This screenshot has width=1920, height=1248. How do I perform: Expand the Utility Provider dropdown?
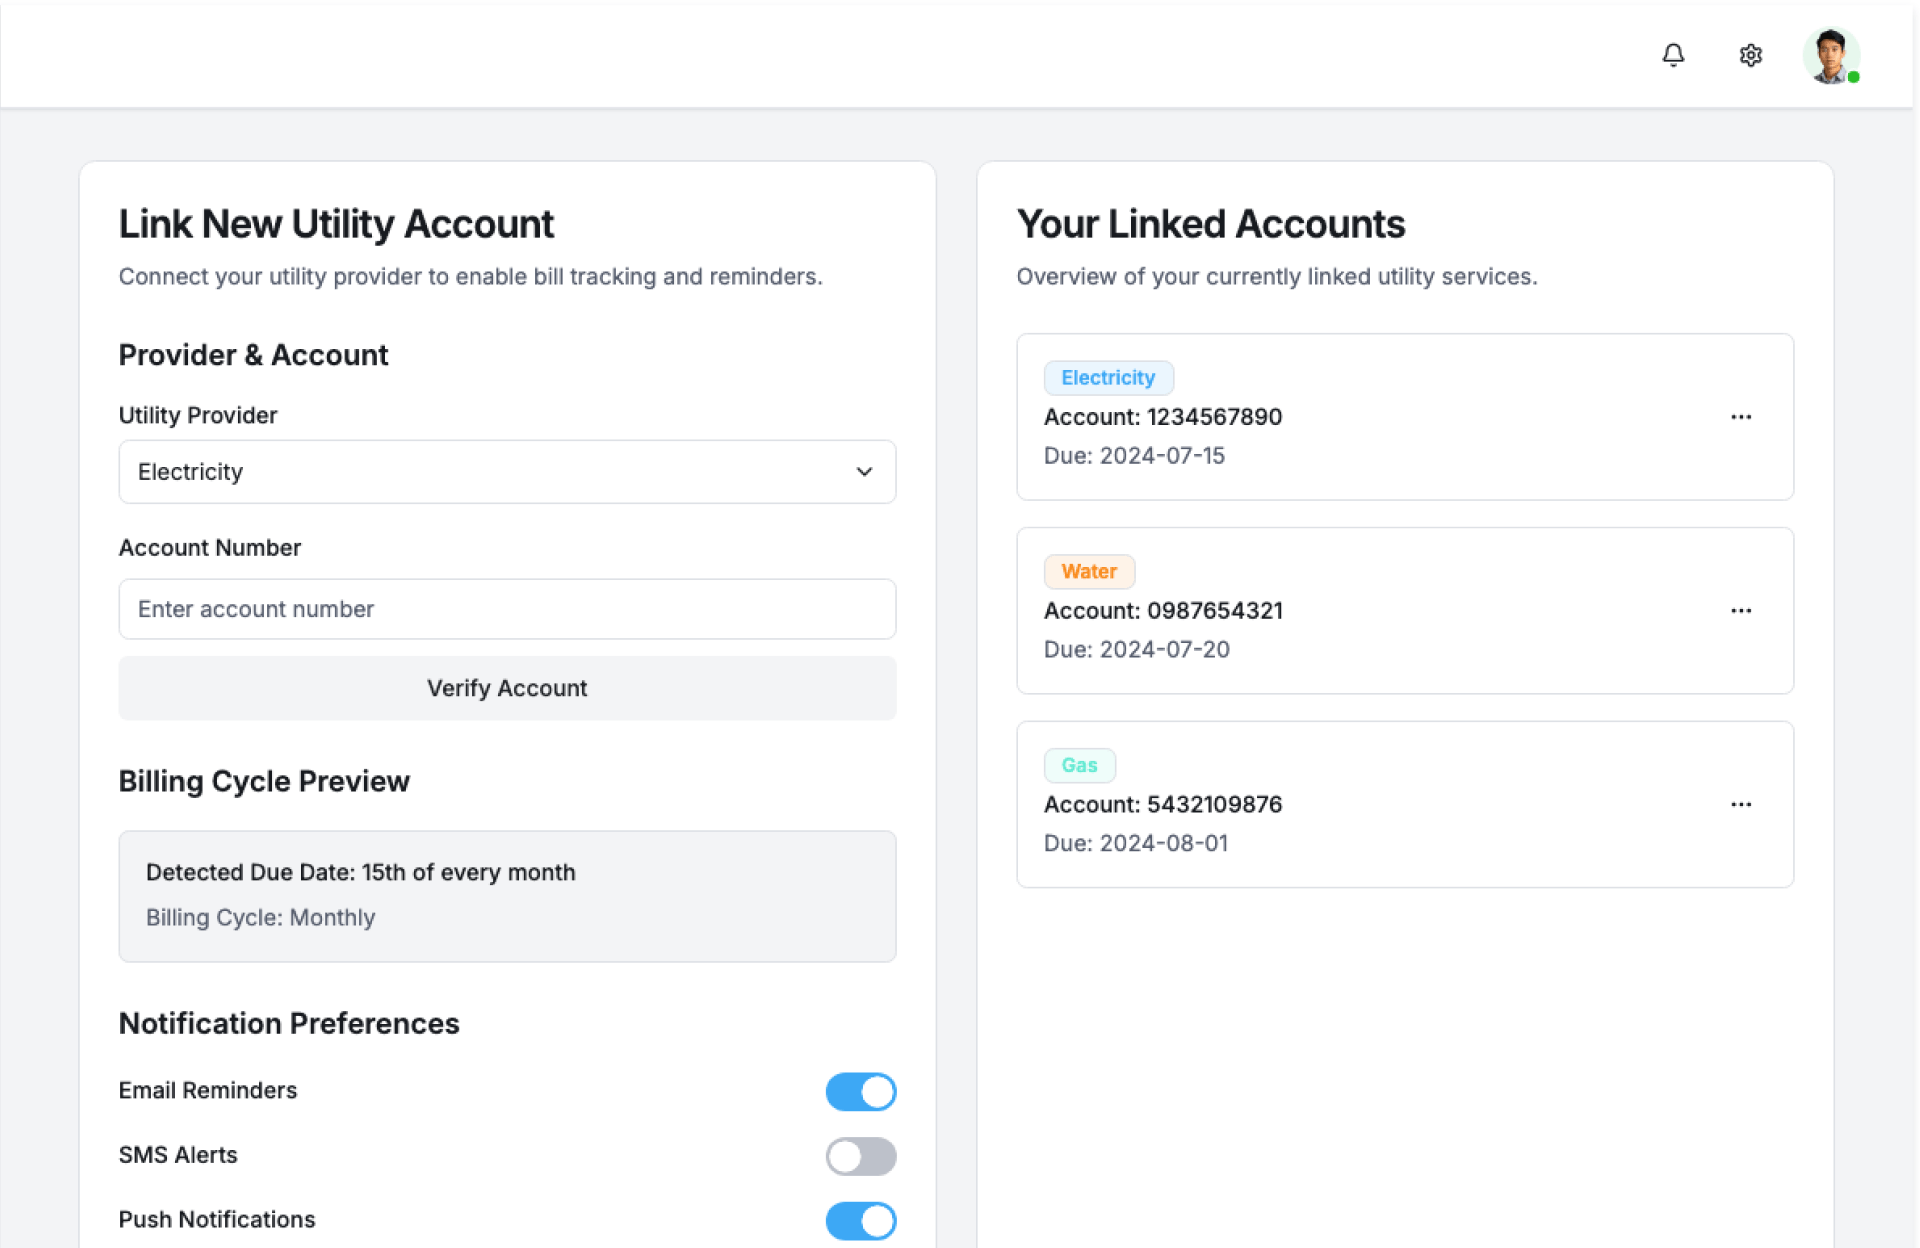point(506,472)
